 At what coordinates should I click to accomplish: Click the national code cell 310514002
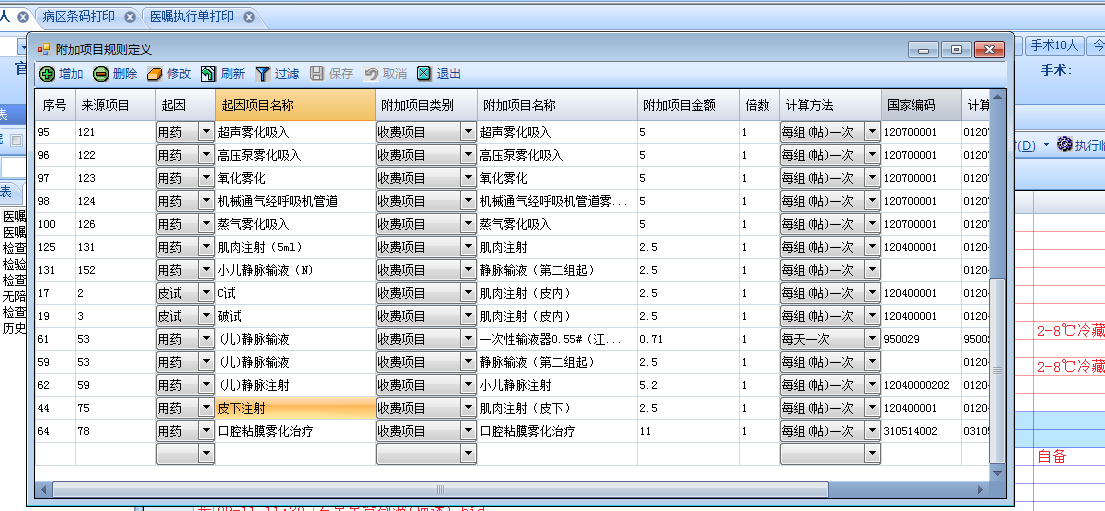920,431
